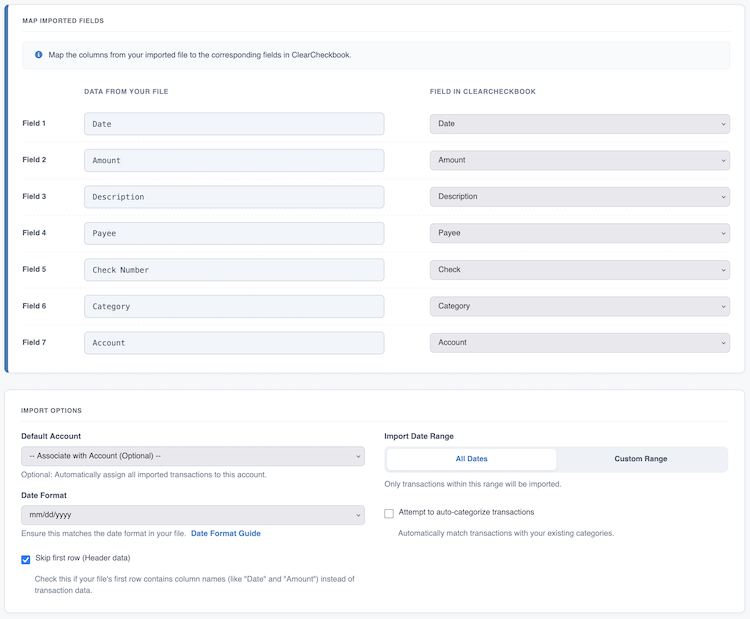The height and width of the screenshot is (619, 750).
Task: Switch to Custom Range date option
Action: click(641, 459)
